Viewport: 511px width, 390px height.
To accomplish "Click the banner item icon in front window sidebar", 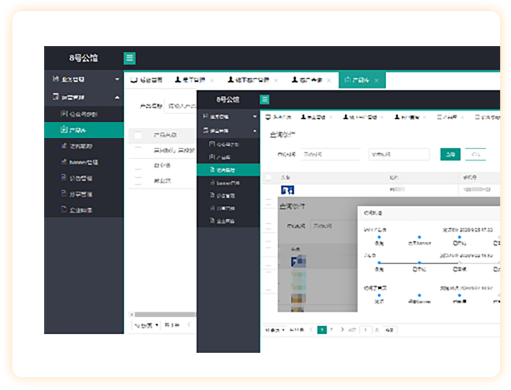I will tap(212, 183).
